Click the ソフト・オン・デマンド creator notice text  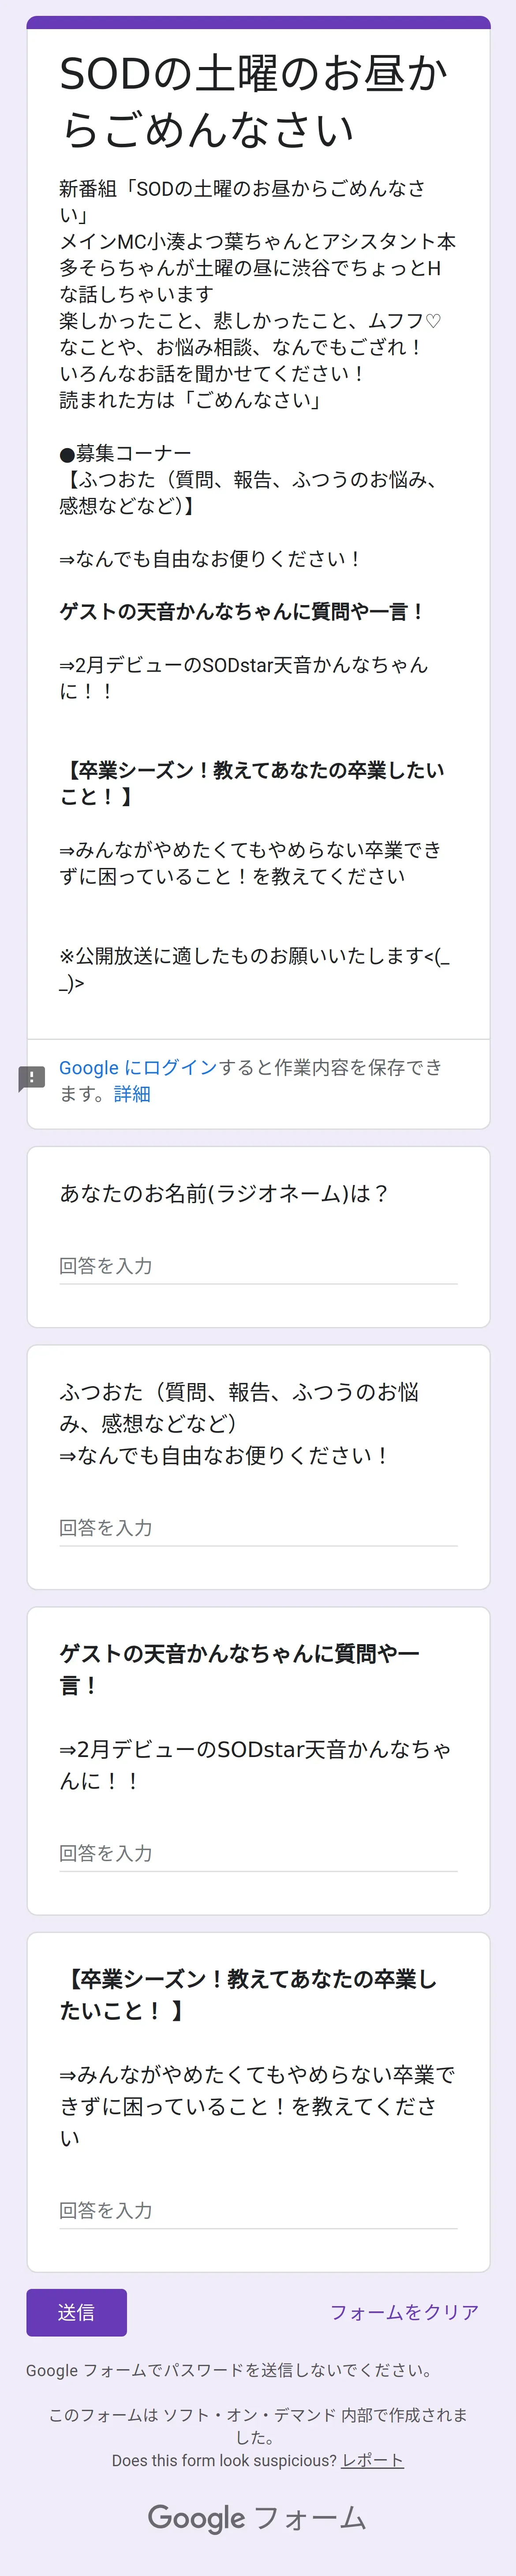pos(257,2415)
